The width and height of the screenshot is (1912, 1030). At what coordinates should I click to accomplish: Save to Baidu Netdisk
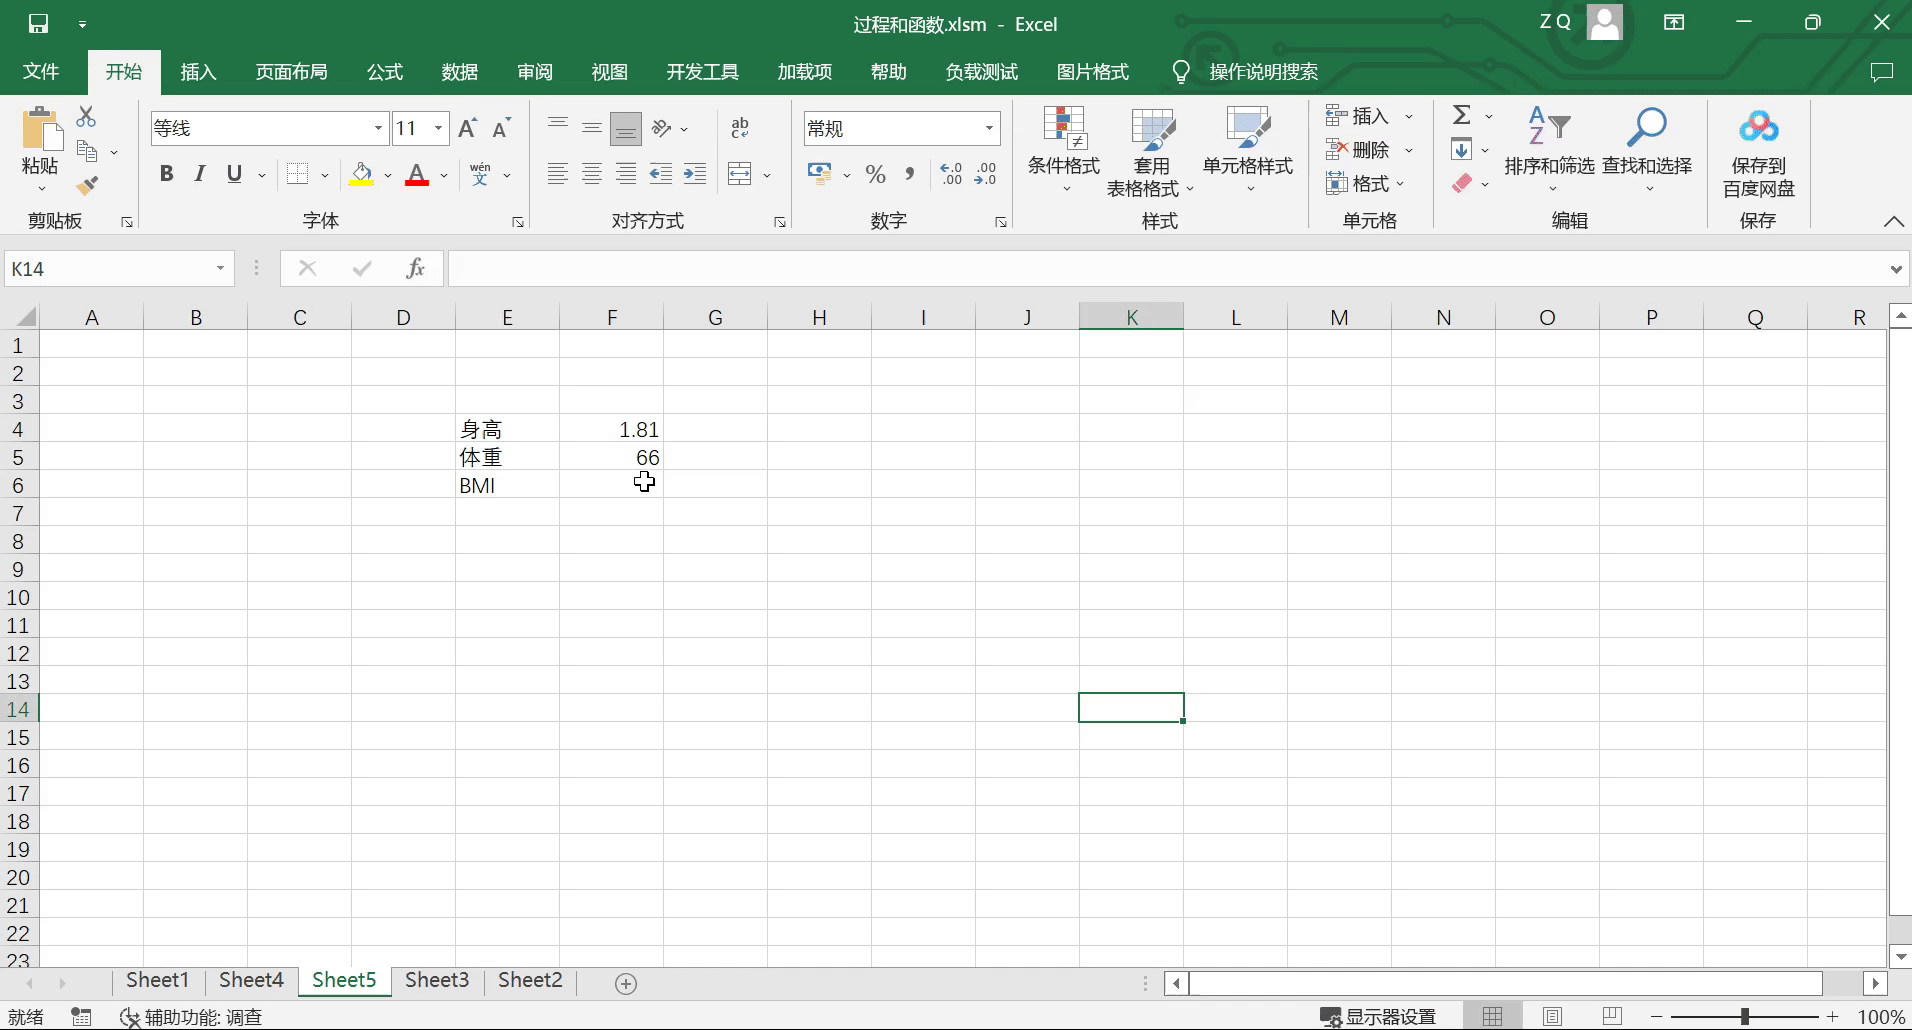click(x=1758, y=153)
